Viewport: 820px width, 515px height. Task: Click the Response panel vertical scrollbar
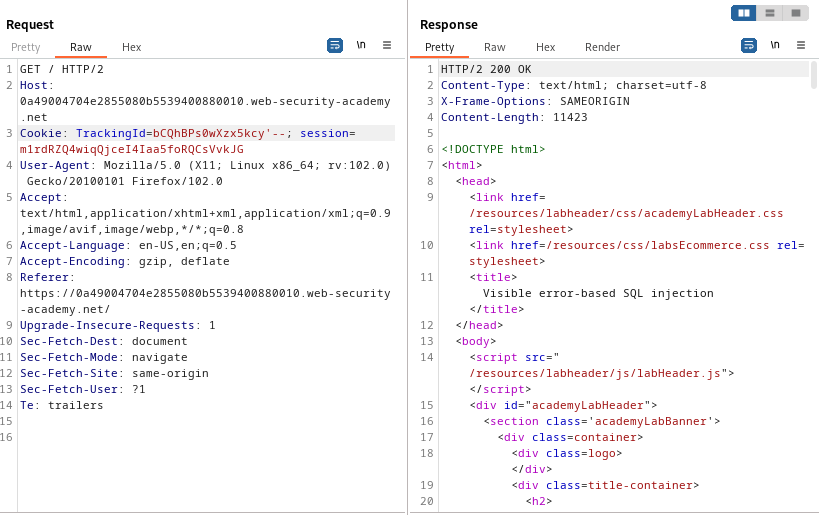click(x=814, y=75)
